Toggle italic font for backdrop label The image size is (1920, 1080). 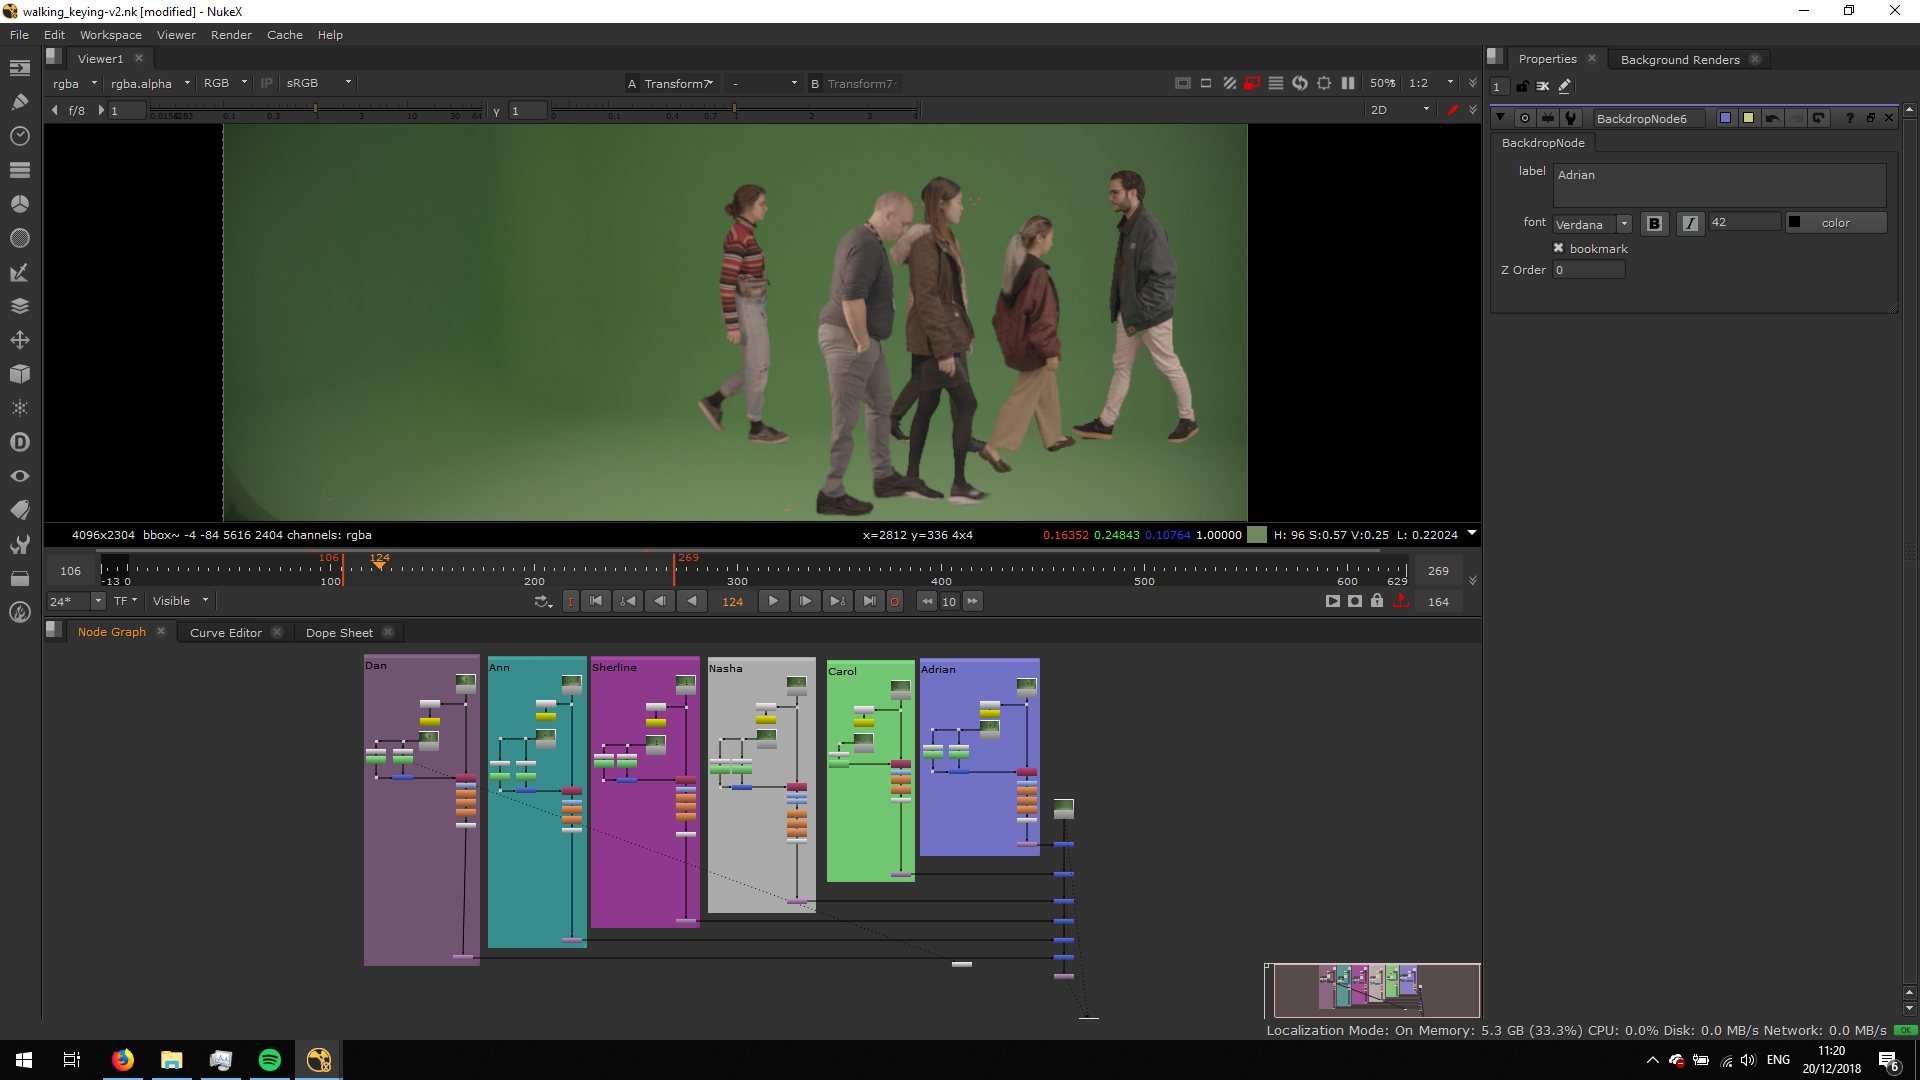[x=1690, y=223]
